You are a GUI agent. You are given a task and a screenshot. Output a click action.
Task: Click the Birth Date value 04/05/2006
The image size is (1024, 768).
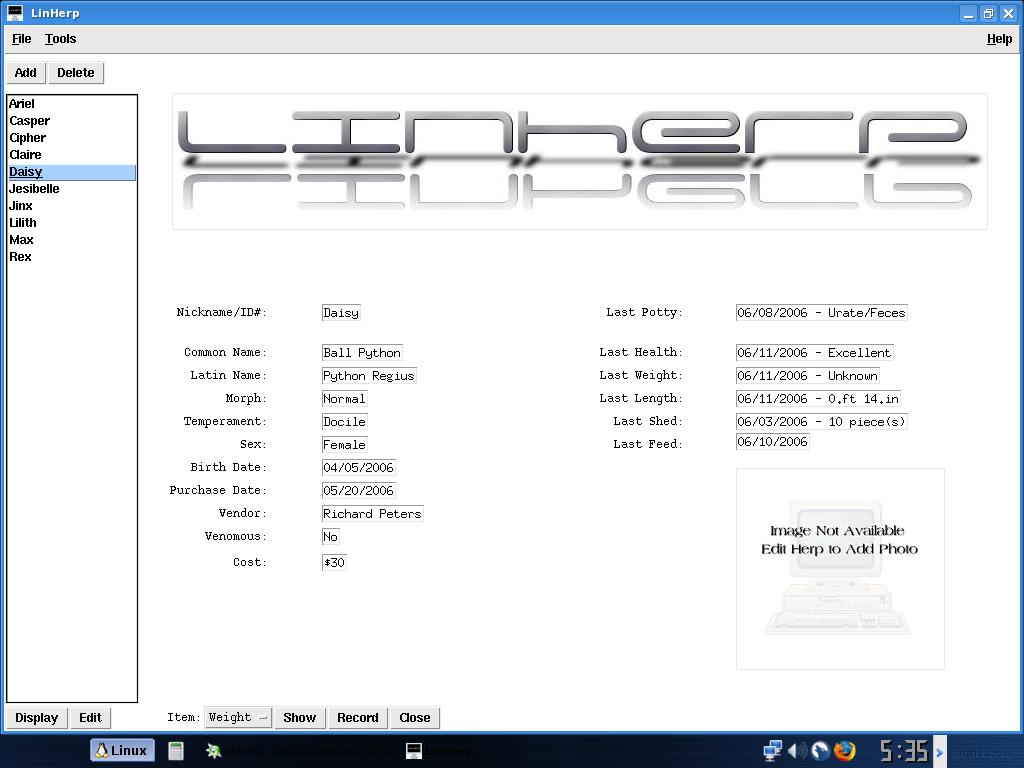pyautogui.click(x=359, y=468)
